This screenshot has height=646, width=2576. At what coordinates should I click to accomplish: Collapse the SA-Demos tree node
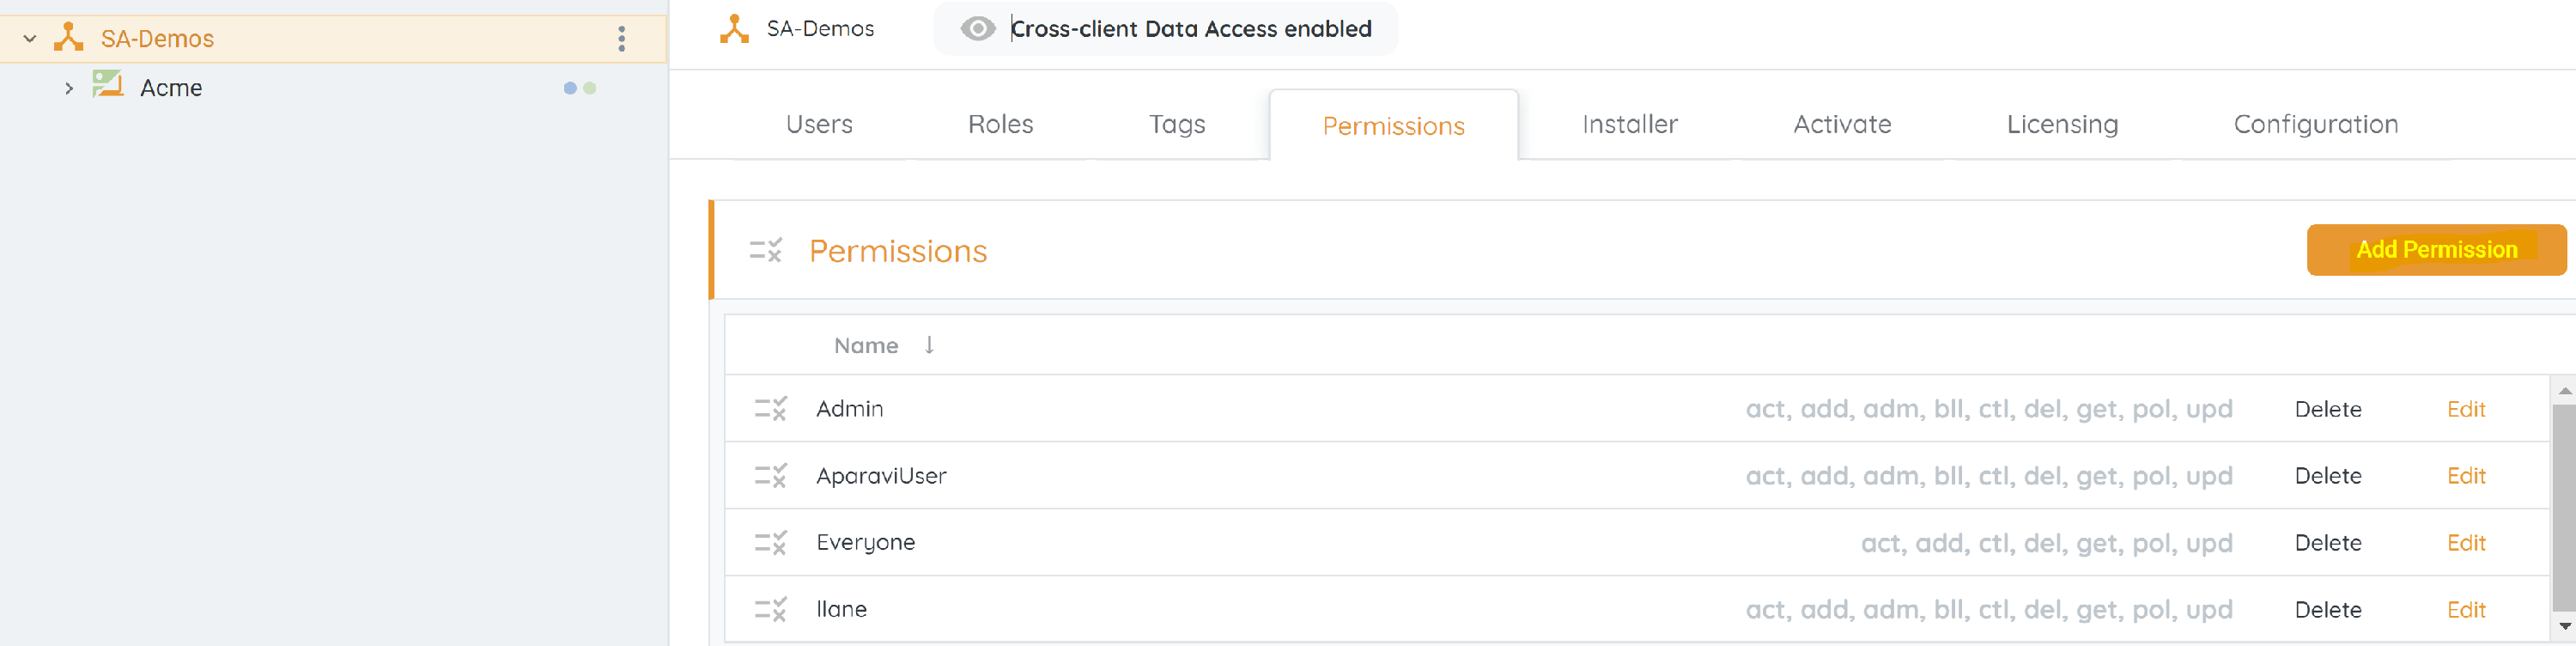pyautogui.click(x=30, y=39)
